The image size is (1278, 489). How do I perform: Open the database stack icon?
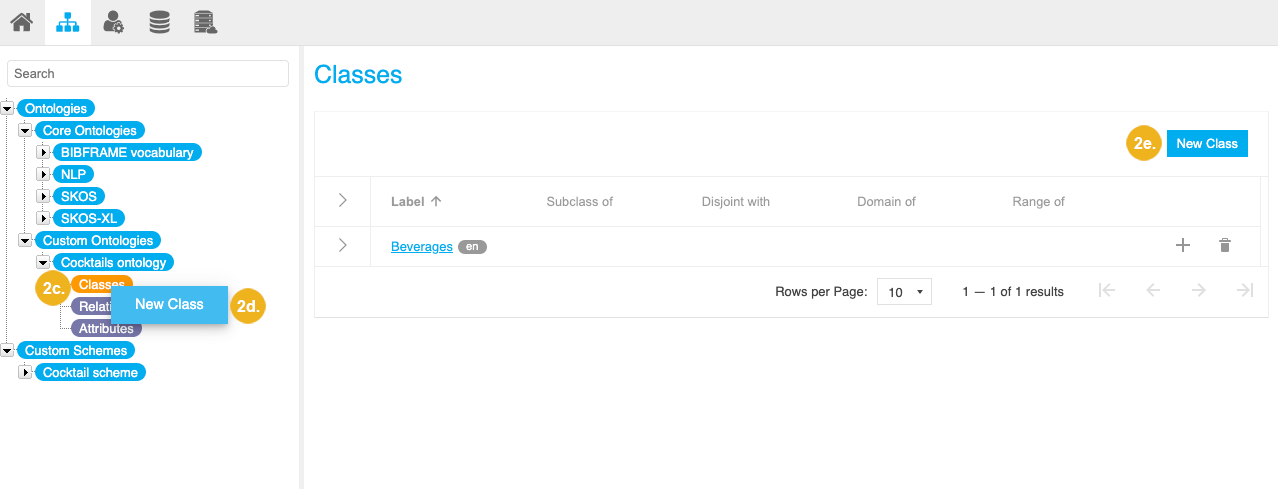159,22
